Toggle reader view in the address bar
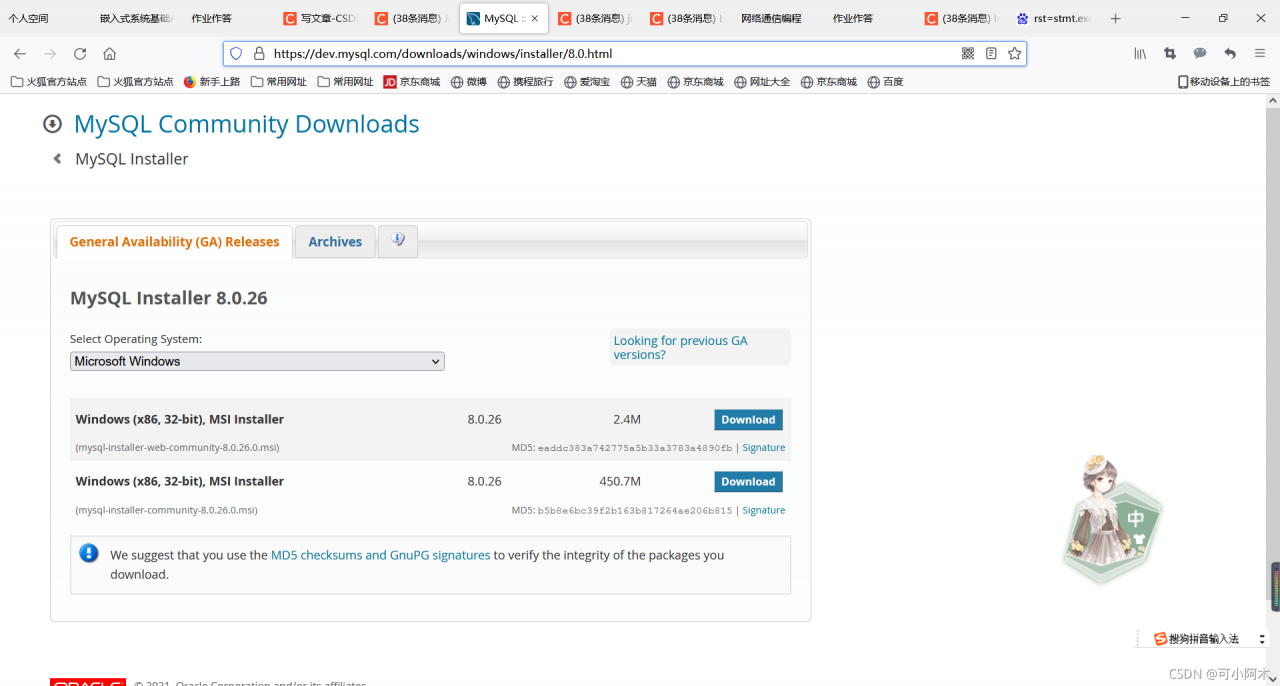The image size is (1280, 686). (991, 54)
